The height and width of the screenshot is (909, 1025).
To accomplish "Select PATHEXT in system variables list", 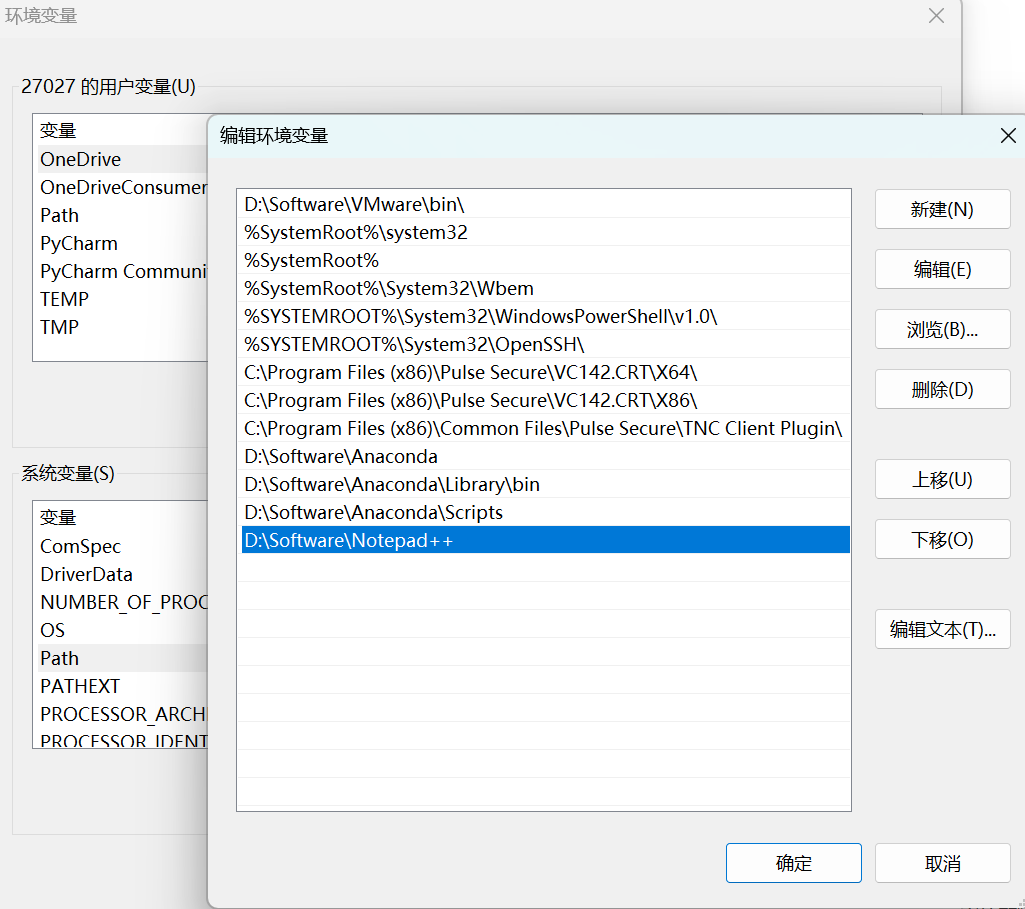I will point(80,686).
